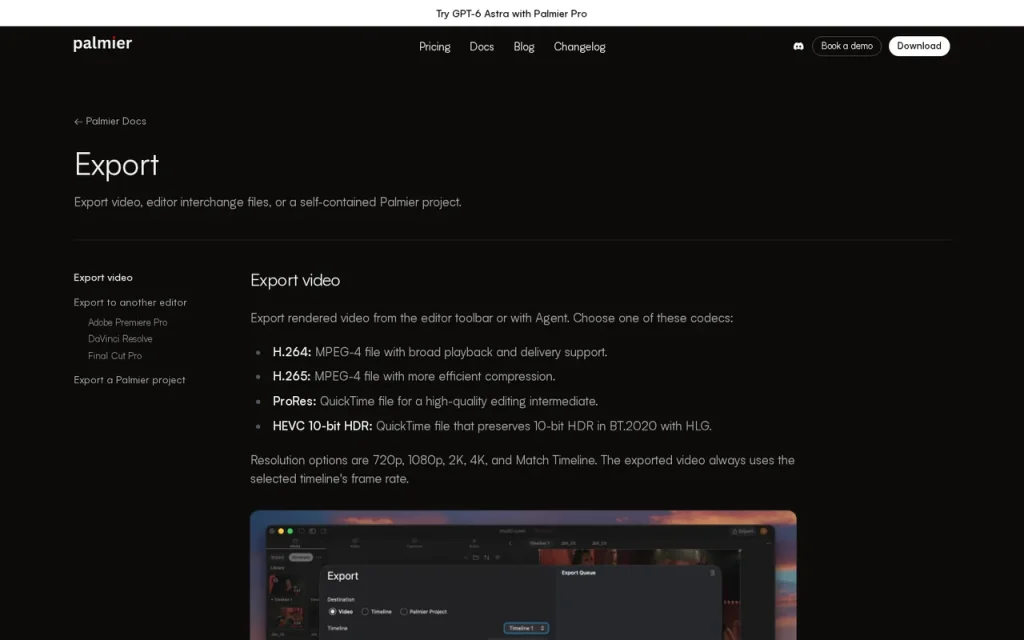The width and height of the screenshot is (1024, 640).
Task: Open the Blog nav item
Action: 524,46
